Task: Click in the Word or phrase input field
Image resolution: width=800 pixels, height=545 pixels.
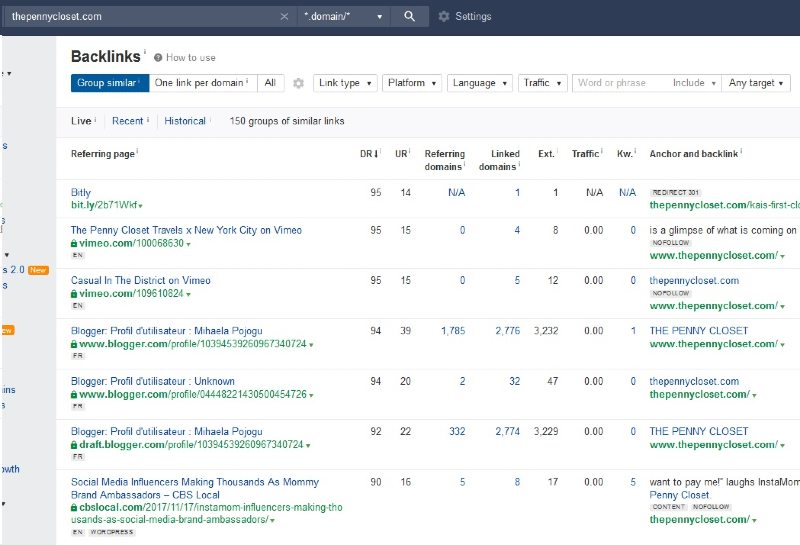Action: coord(620,83)
